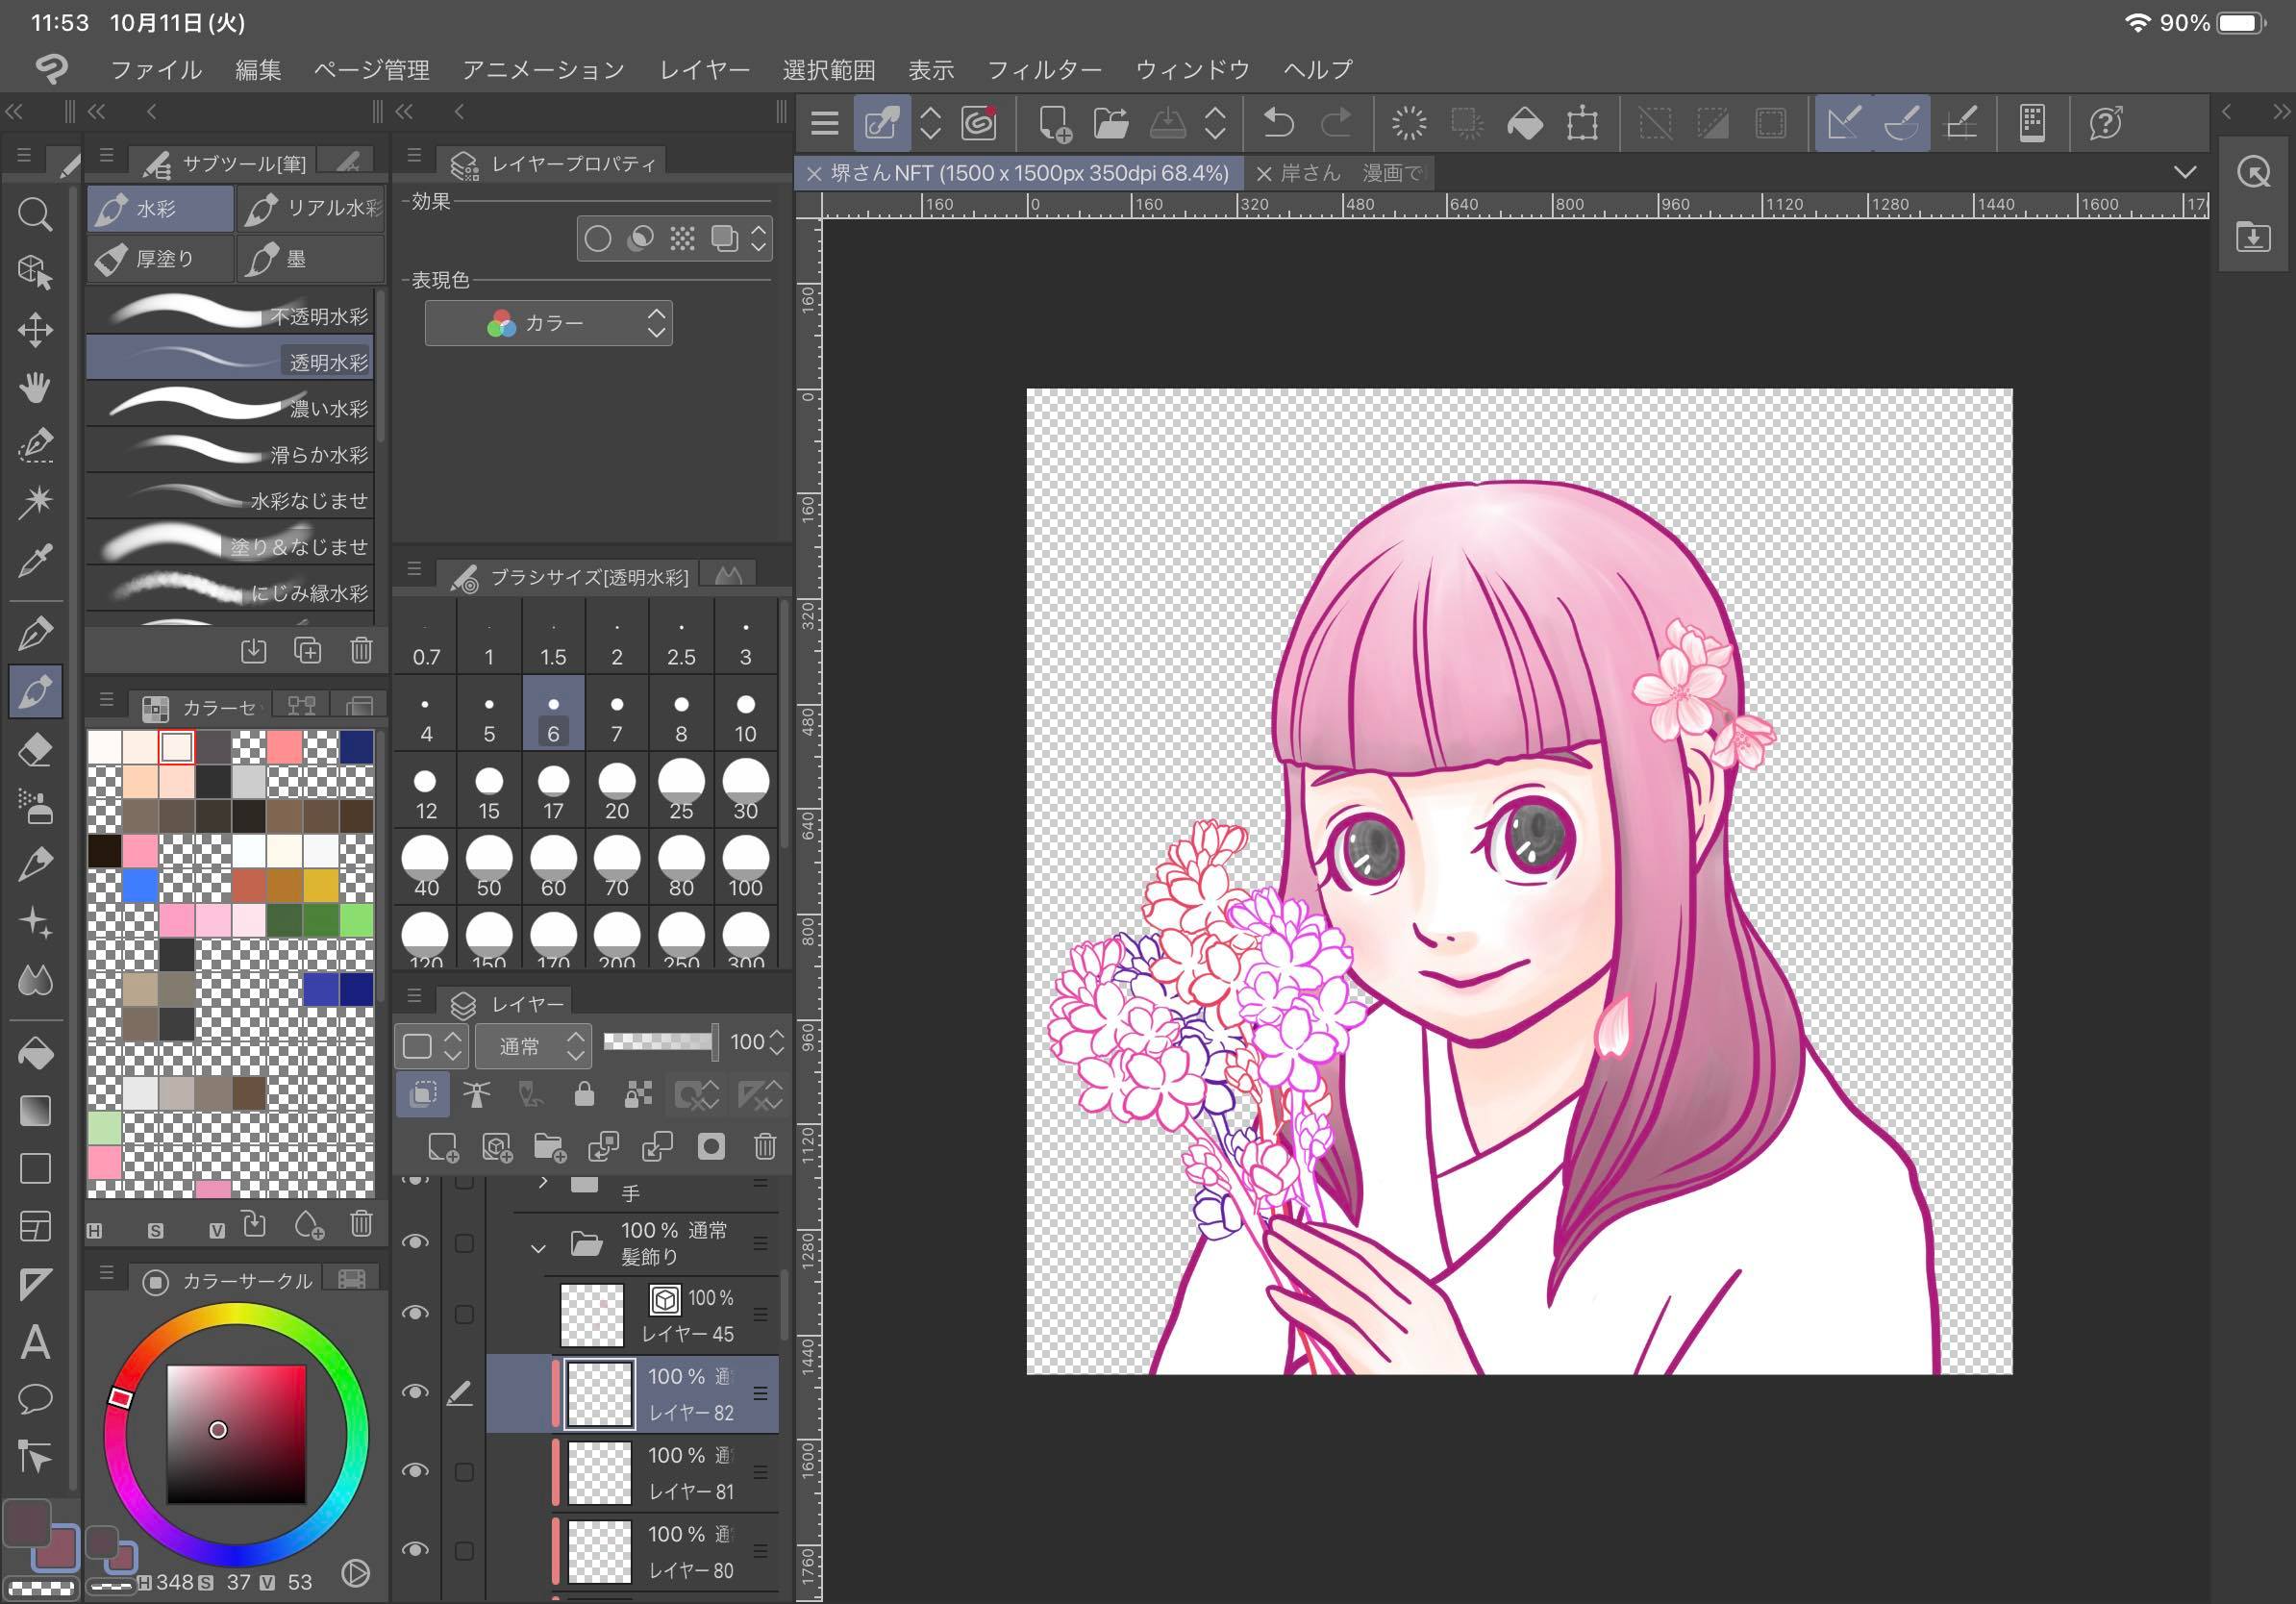The image size is (2296, 1604).
Task: Switch to the 岸さん 漫画 document tab
Action: tap(1350, 173)
